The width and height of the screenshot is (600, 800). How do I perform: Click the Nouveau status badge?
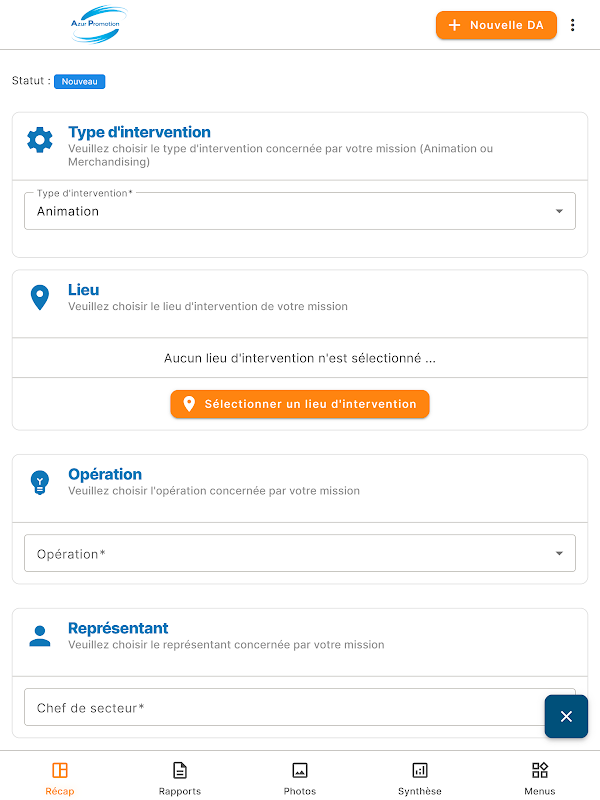click(x=80, y=82)
